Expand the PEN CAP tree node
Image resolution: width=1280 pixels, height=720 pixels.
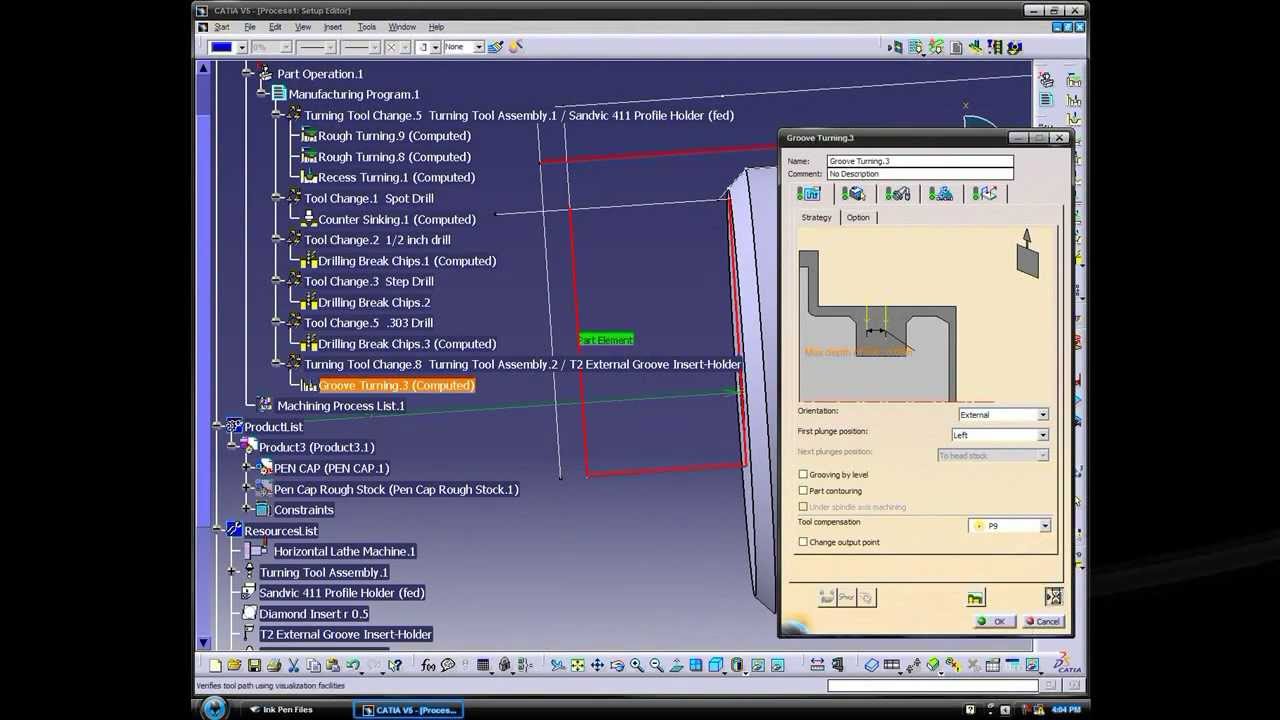point(247,468)
